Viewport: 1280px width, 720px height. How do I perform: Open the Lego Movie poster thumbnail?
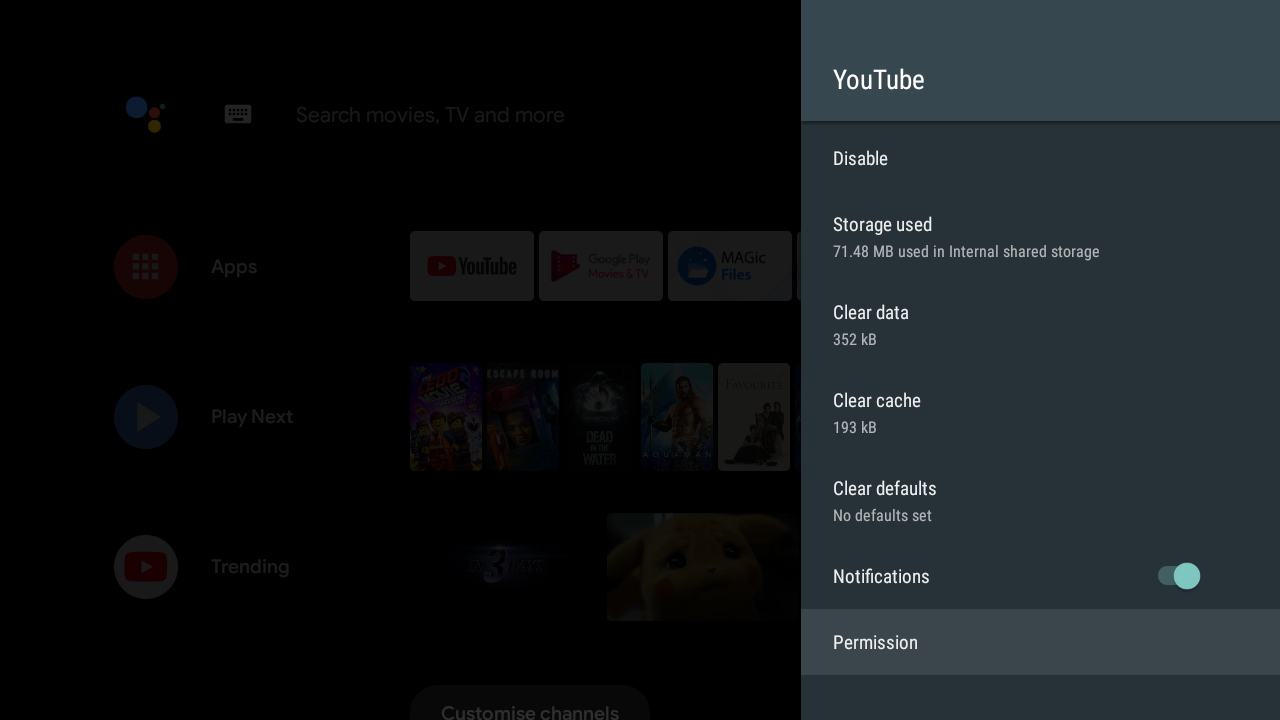(446, 417)
